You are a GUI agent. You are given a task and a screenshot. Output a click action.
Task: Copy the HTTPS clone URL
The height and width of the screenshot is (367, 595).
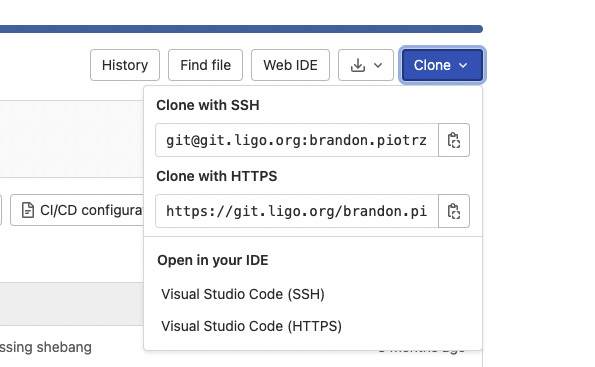click(454, 211)
